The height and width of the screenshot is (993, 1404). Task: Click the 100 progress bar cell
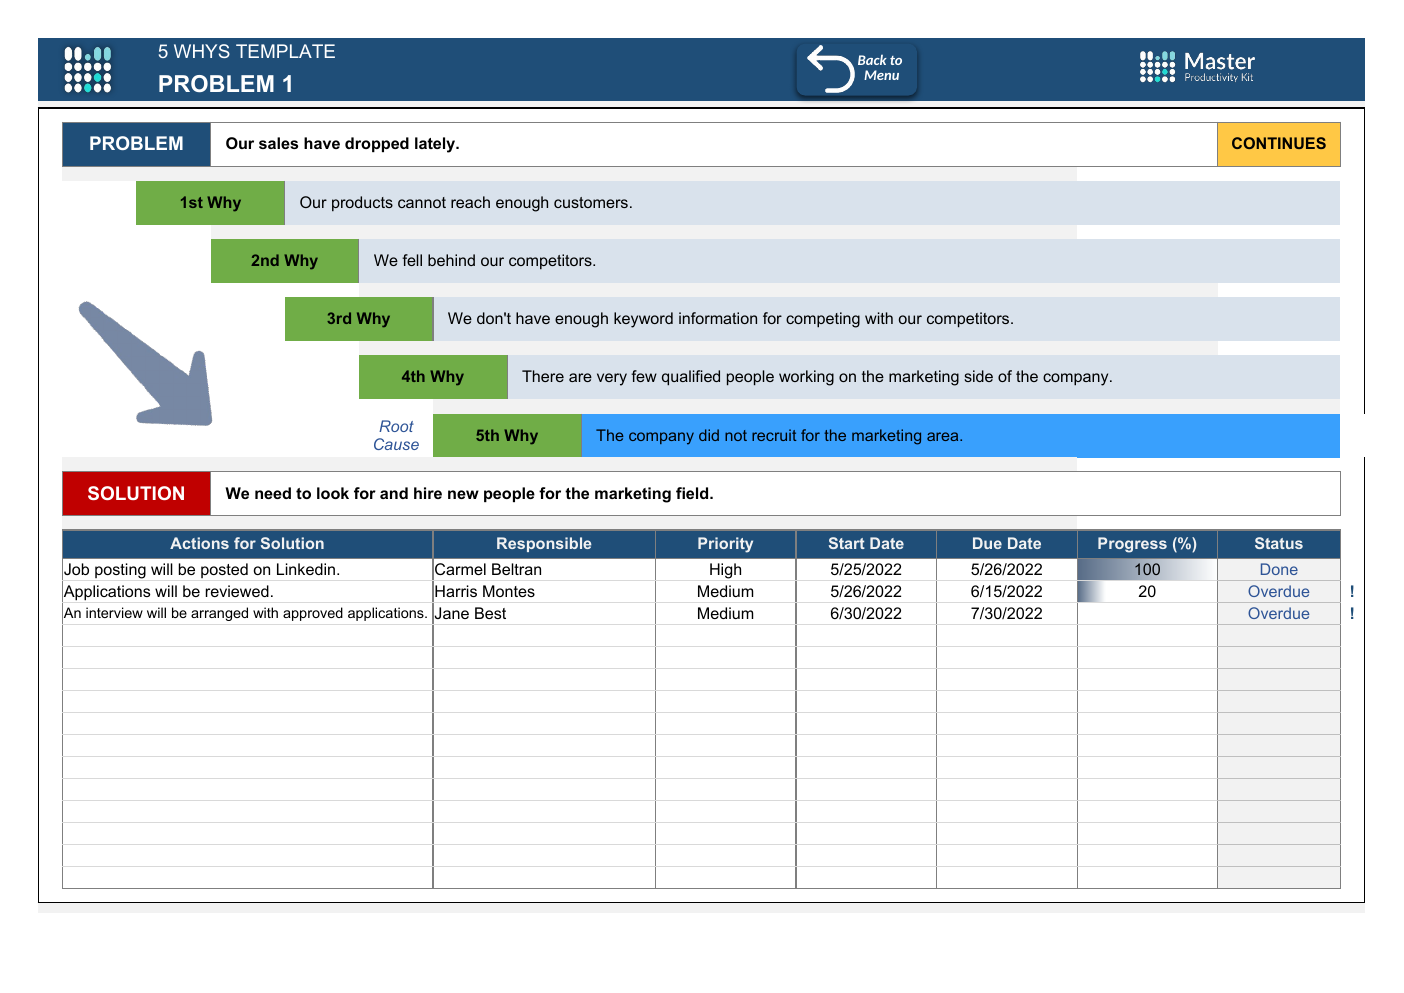(1147, 570)
